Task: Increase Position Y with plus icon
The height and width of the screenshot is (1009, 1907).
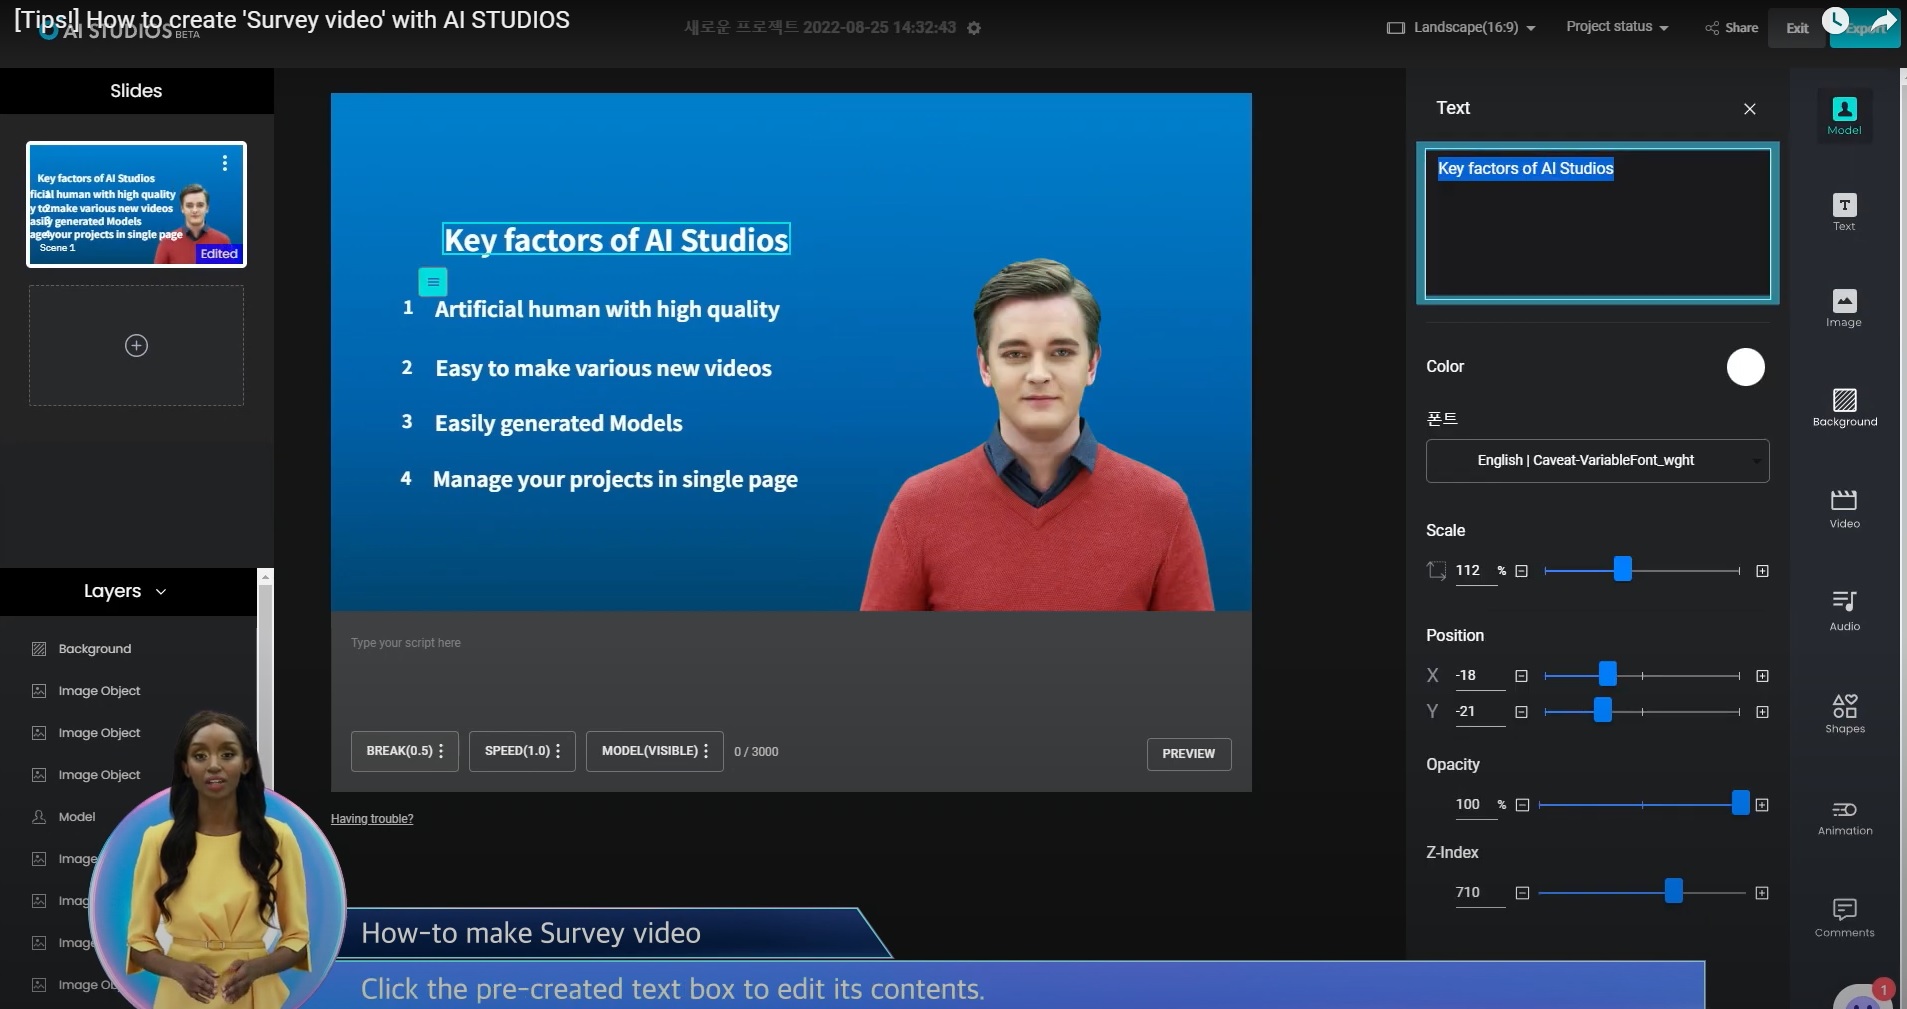Action: [x=1762, y=712]
